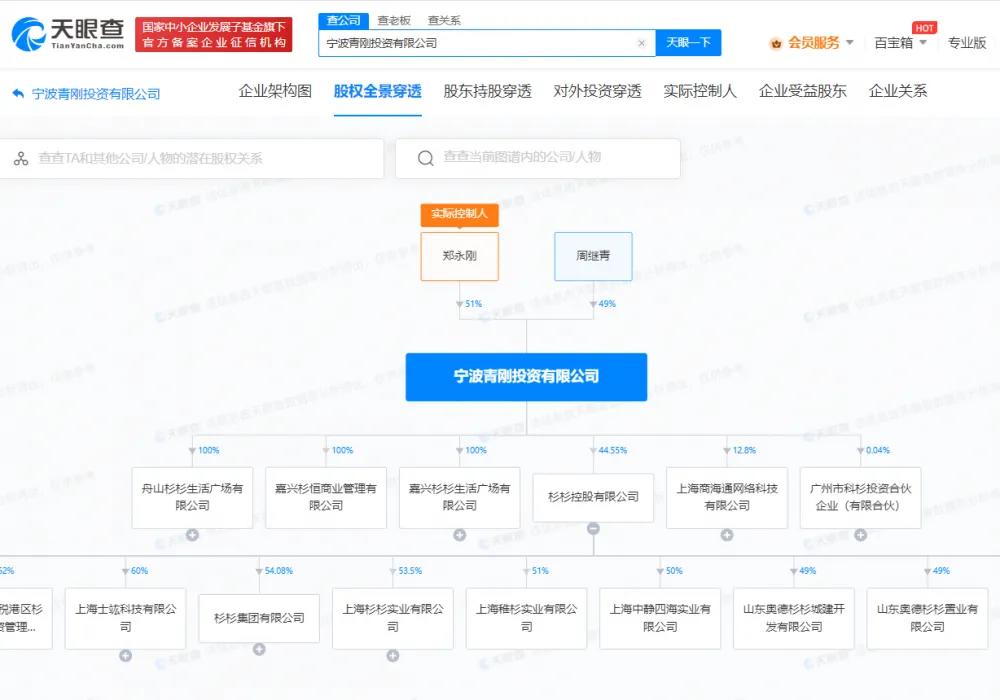The width and height of the screenshot is (1000, 700).
Task: Select the 周继青 shareholder node
Action: click(593, 256)
